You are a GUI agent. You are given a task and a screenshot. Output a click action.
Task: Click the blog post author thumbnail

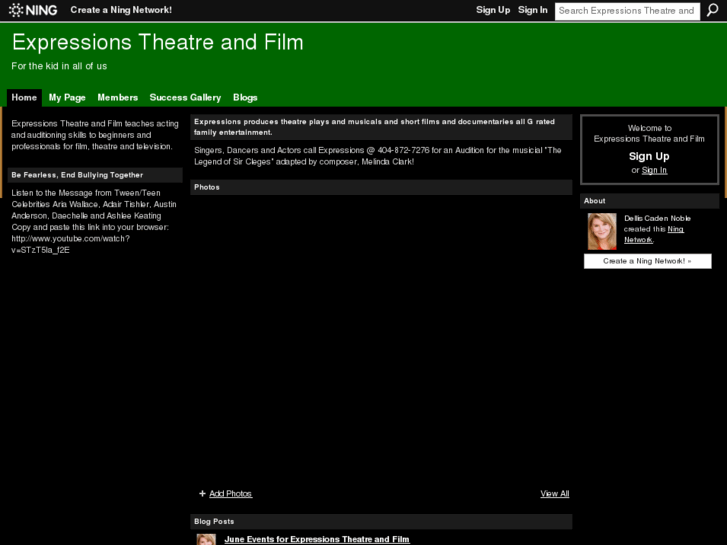pos(206,539)
